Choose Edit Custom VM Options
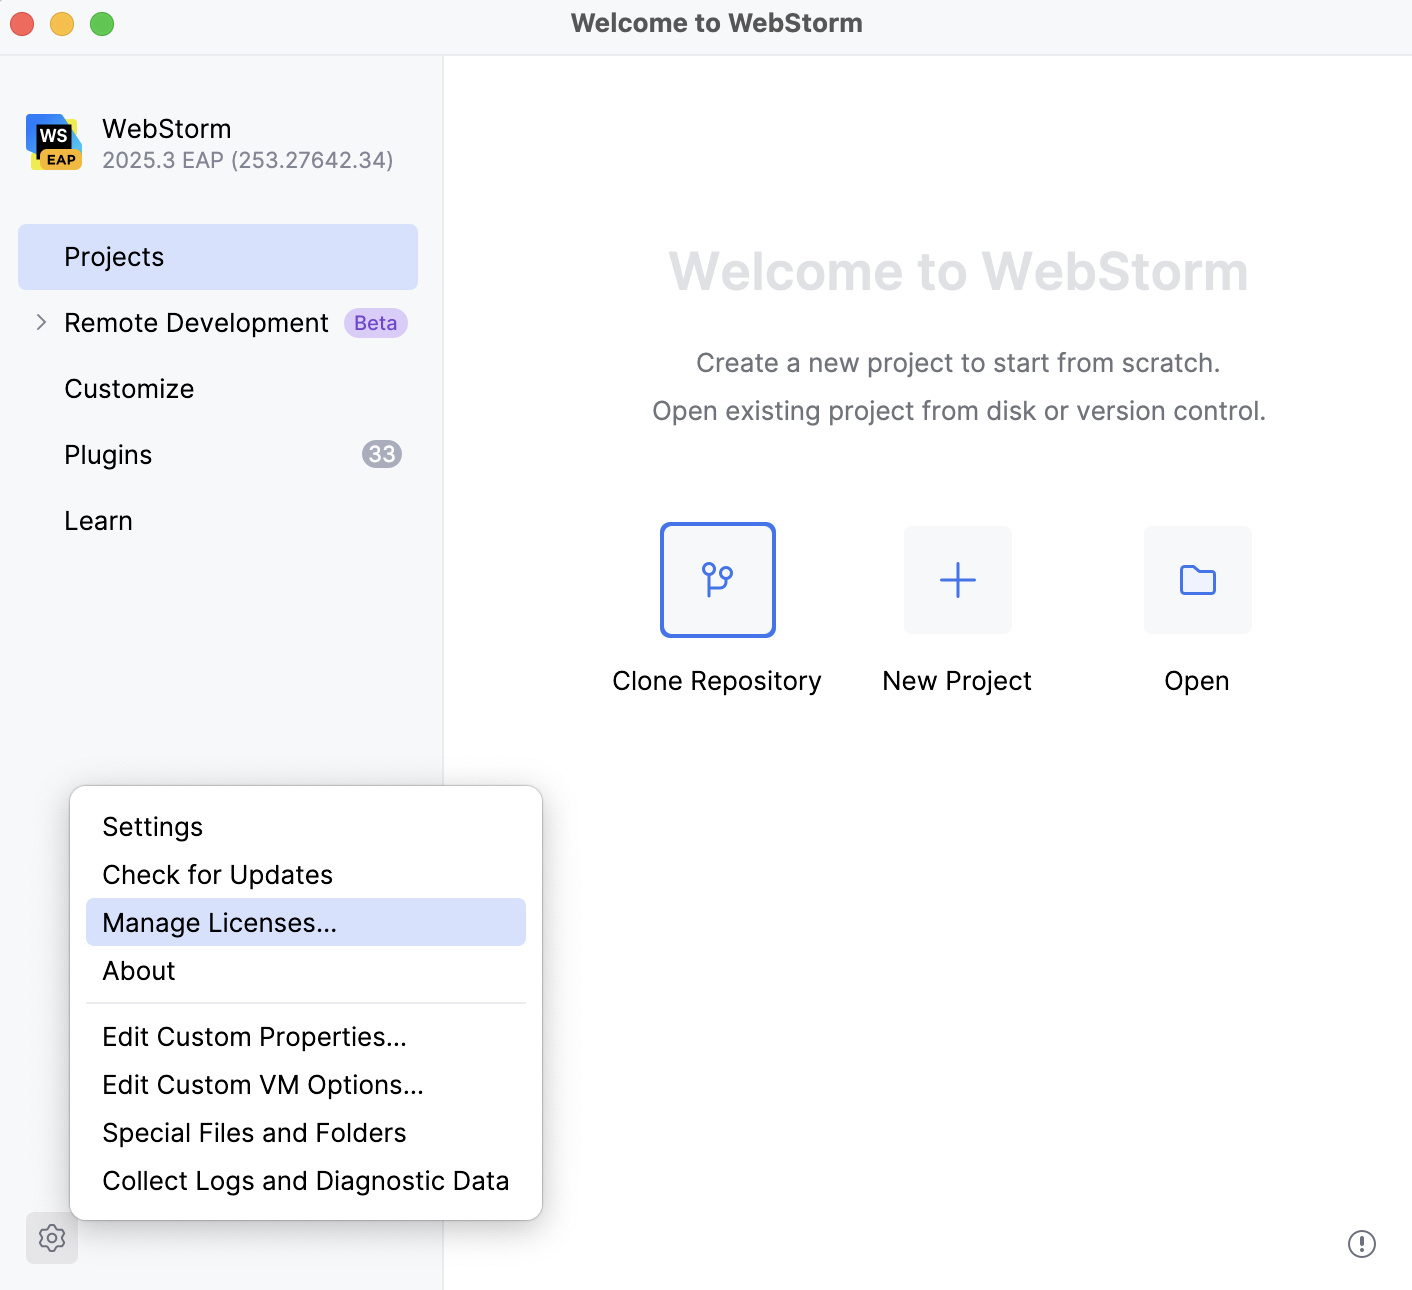This screenshot has height=1290, width=1412. [x=264, y=1084]
